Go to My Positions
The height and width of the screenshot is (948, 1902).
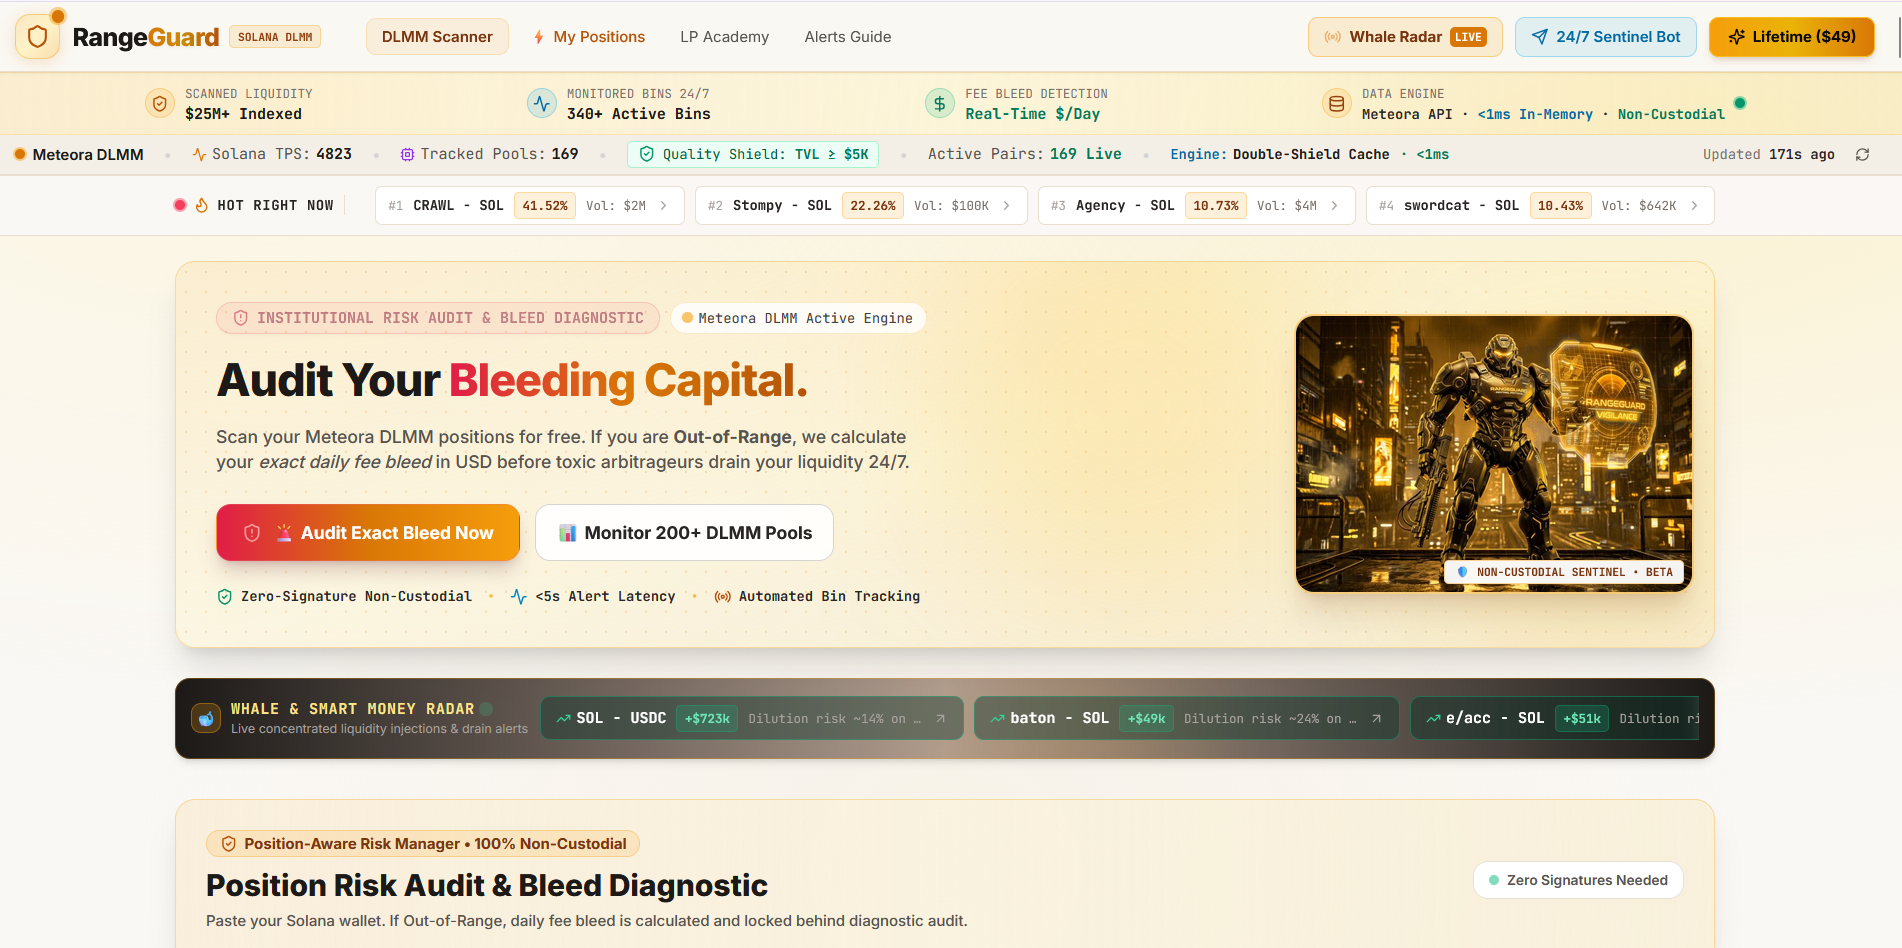[x=589, y=37]
